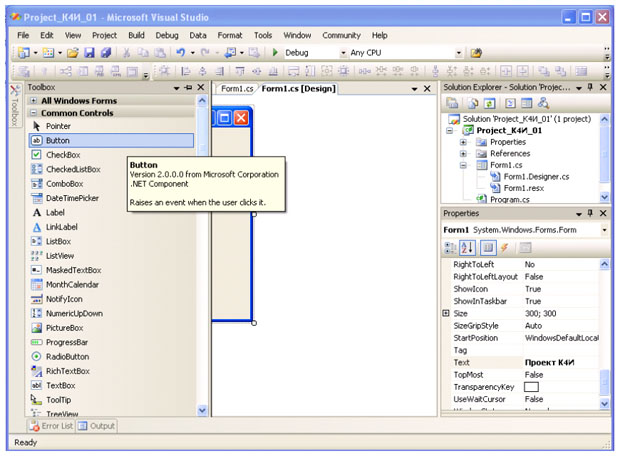620x456 pixels.
Task: Collapse the Form1.cs node
Action: pos(463,165)
